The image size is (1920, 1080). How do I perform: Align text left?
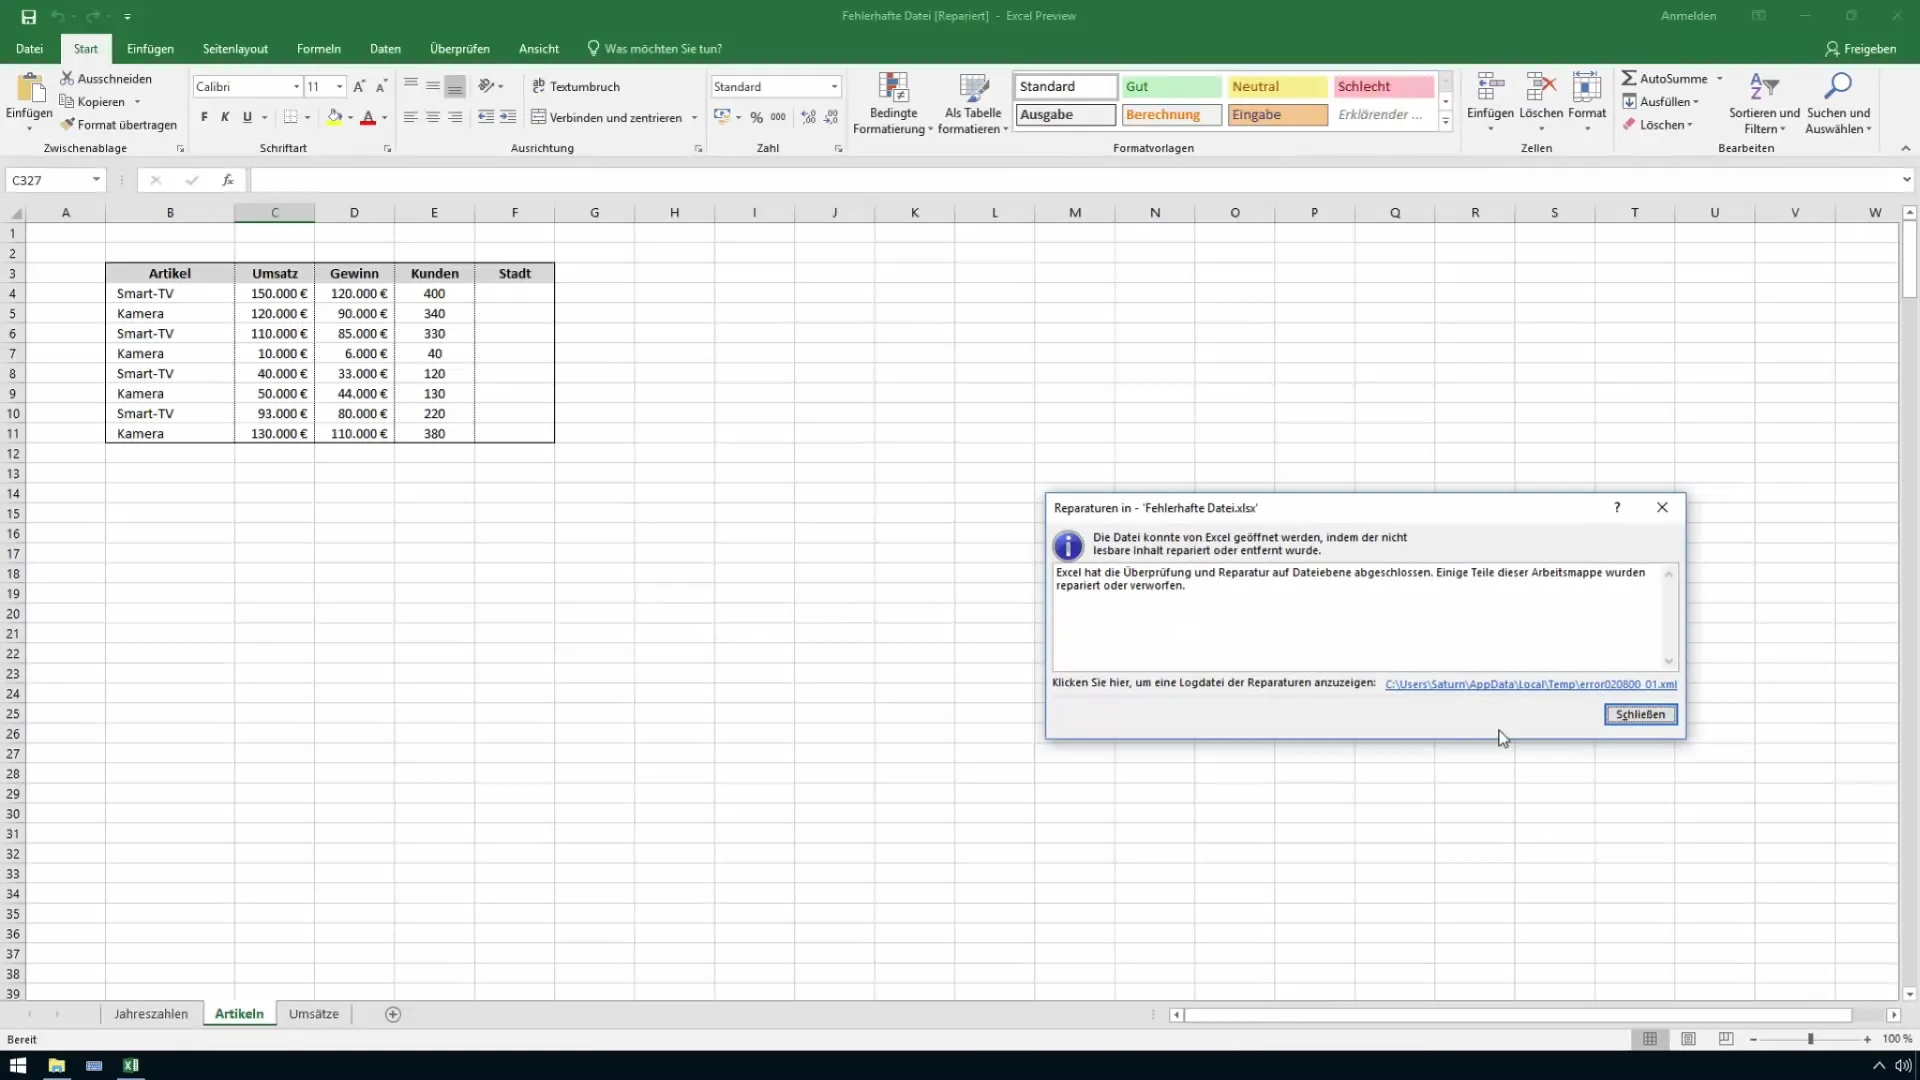[x=411, y=117]
